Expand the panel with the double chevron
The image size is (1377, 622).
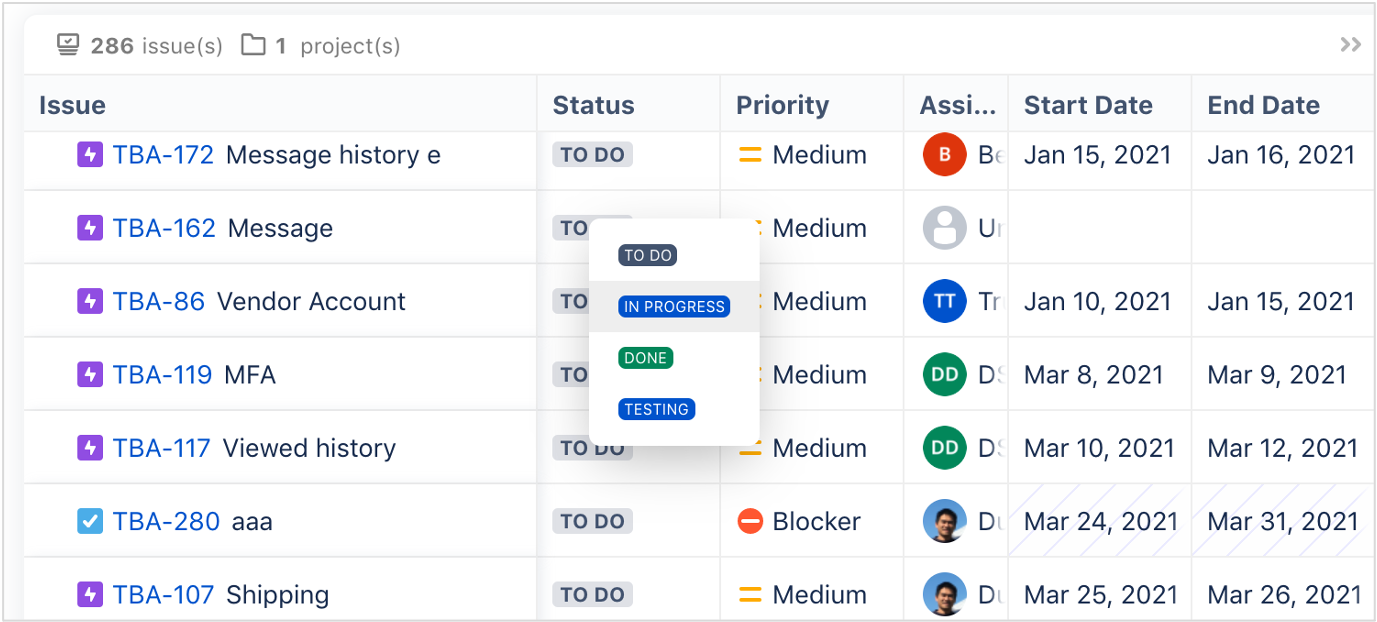click(x=1350, y=45)
